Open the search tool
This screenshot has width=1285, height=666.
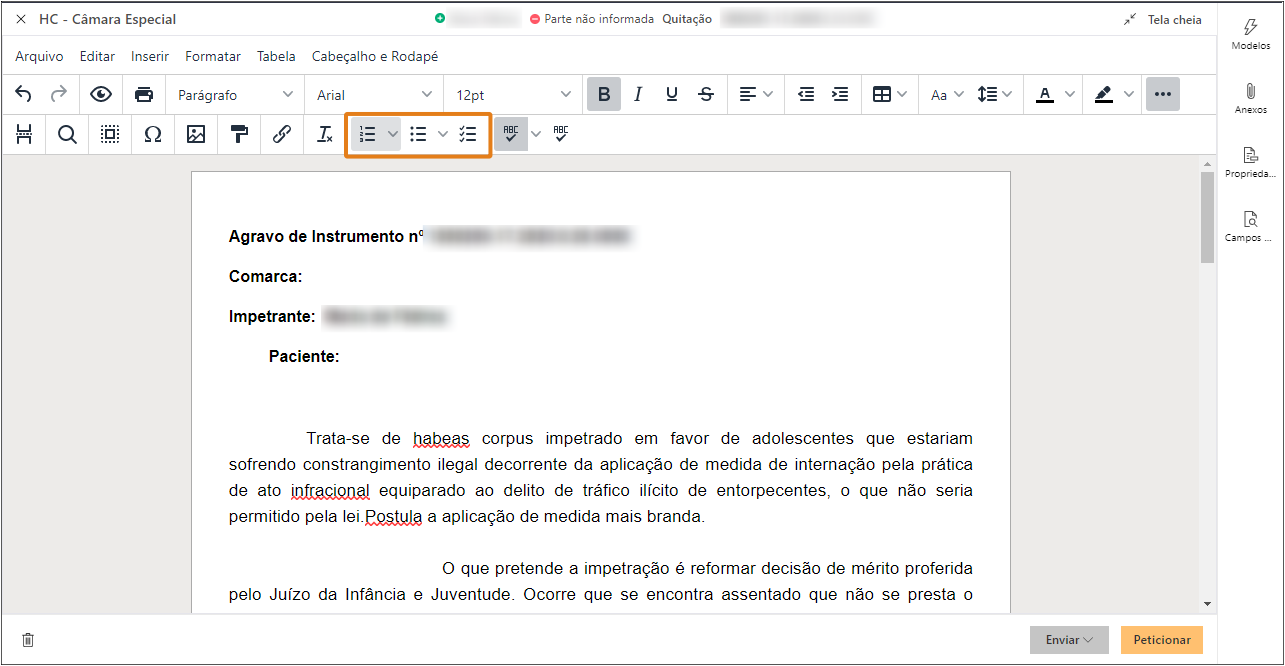tap(66, 133)
